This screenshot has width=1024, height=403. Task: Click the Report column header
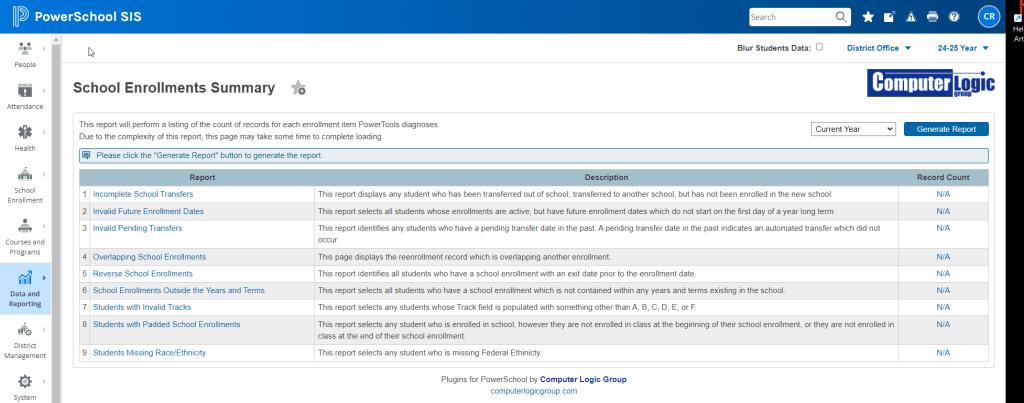(202, 178)
